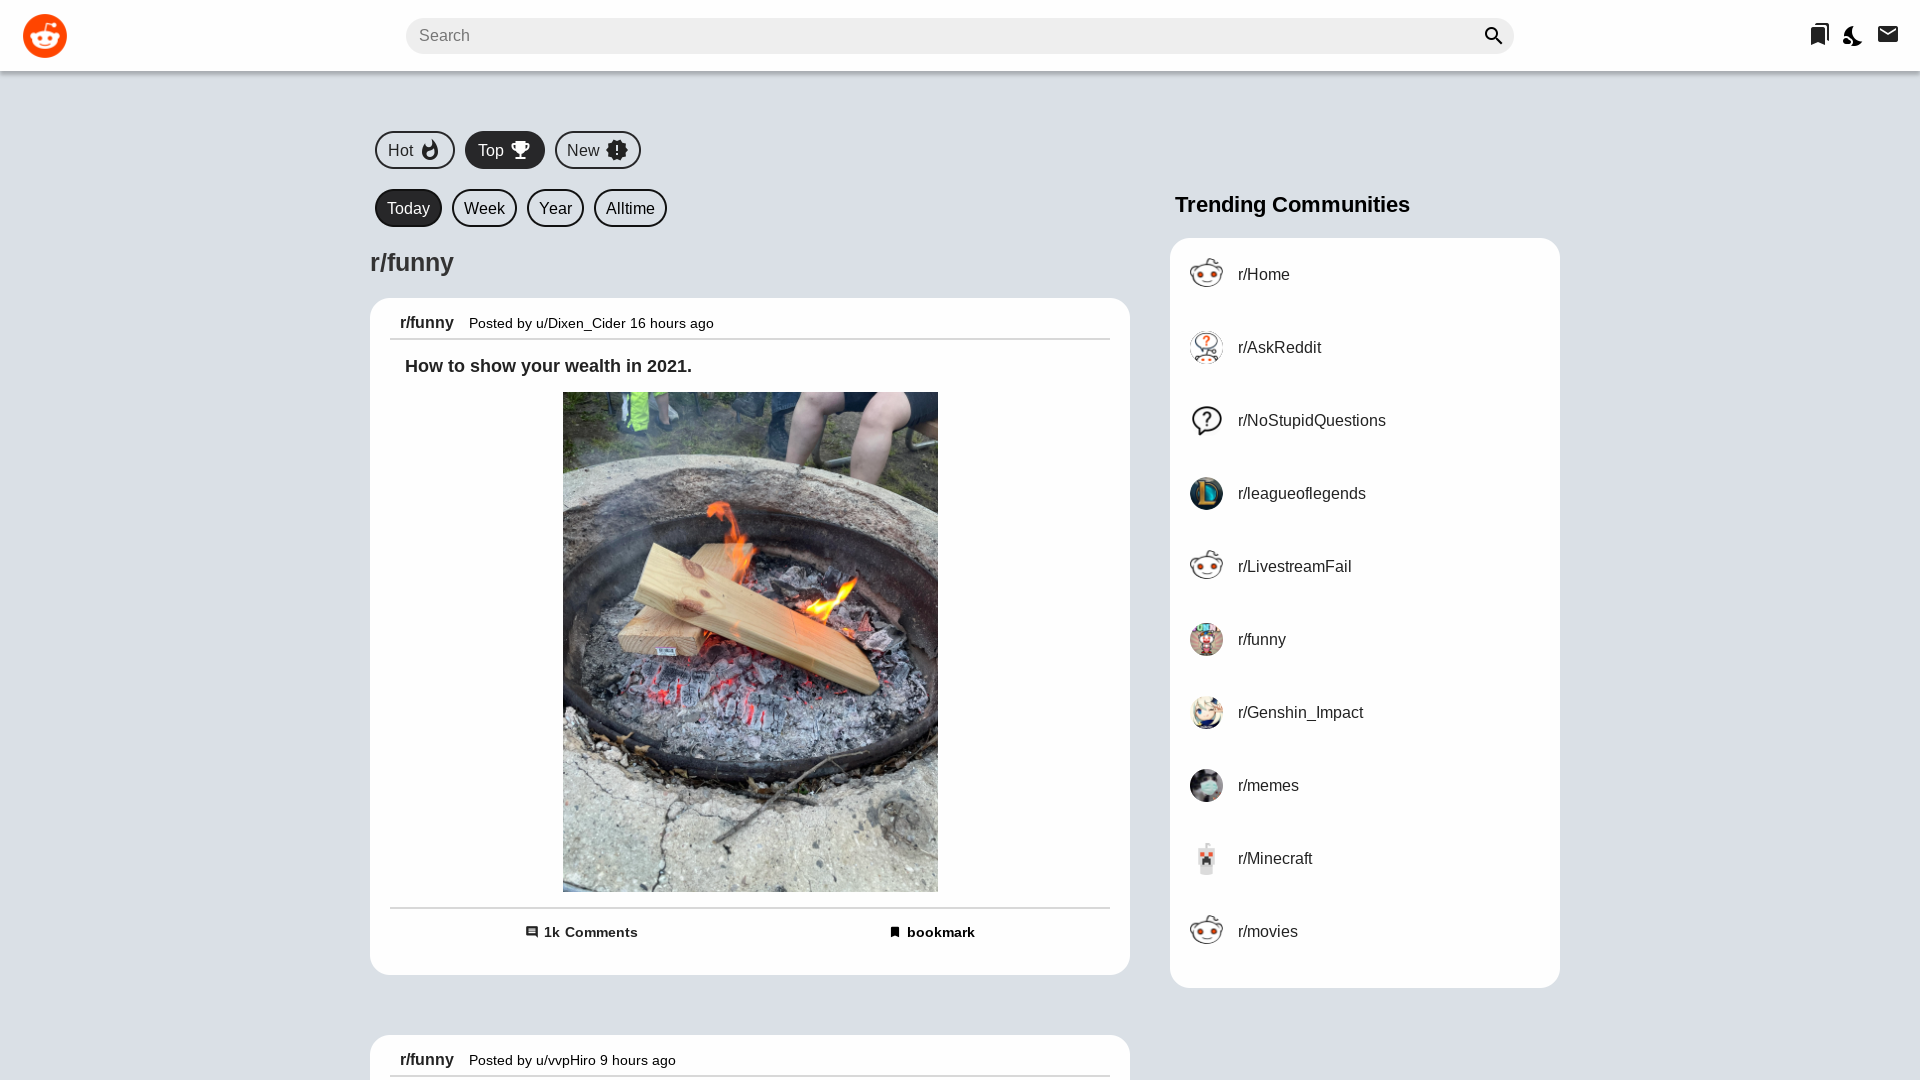Click the r/leagueoflegends community icon
The image size is (1920, 1080).
click(x=1206, y=493)
